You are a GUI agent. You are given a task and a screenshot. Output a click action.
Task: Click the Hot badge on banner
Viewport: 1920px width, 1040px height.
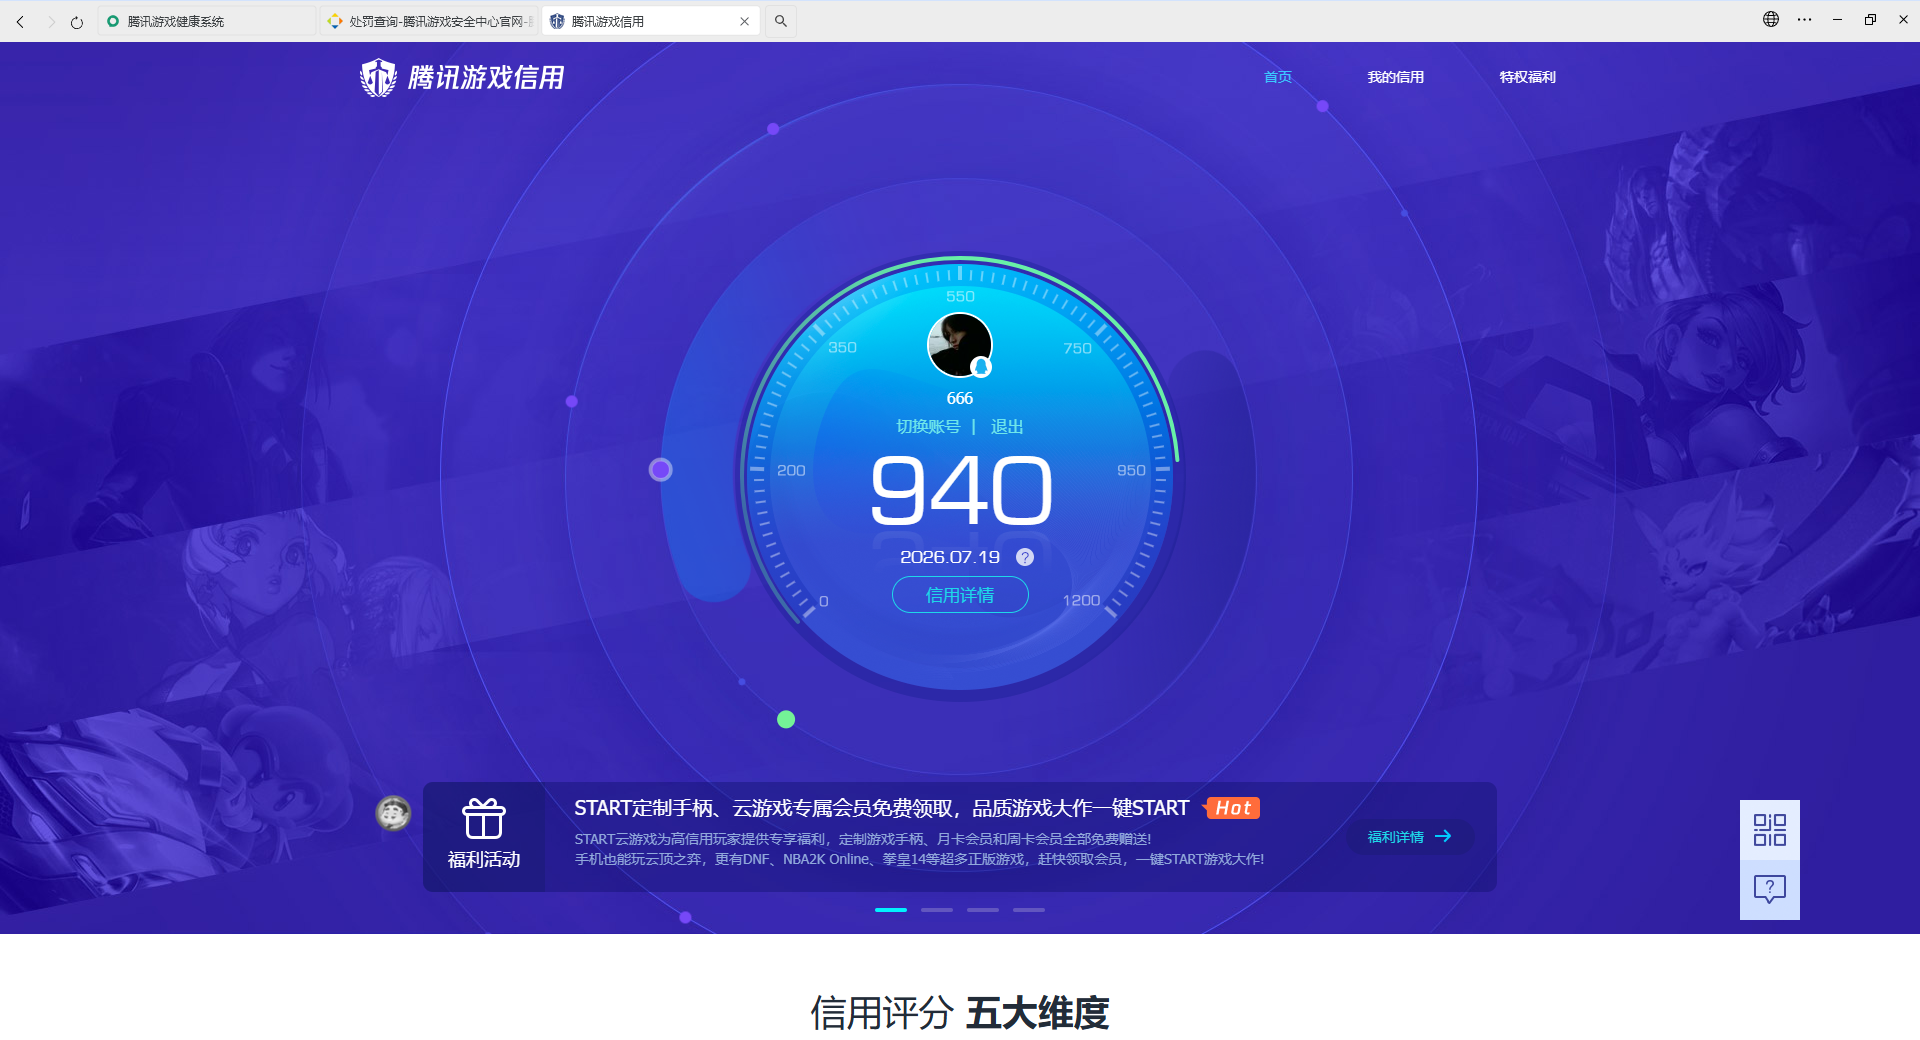click(1233, 808)
